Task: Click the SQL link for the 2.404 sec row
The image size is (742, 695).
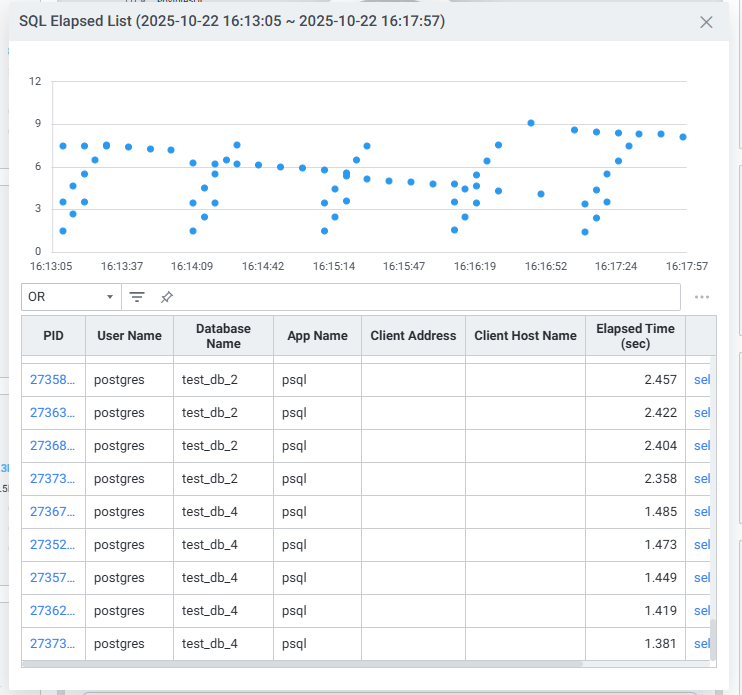Action: point(701,446)
